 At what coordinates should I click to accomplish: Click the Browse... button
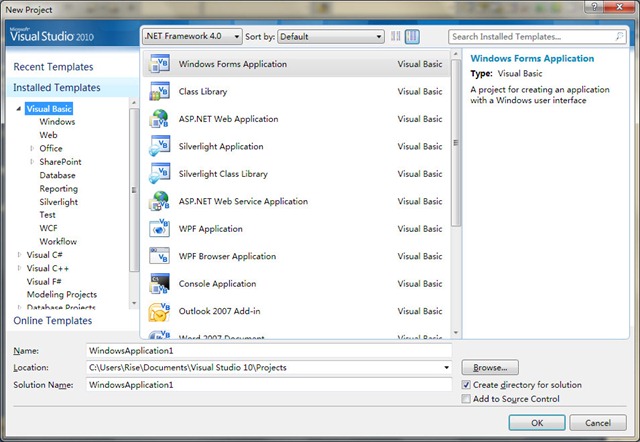[x=490, y=367]
